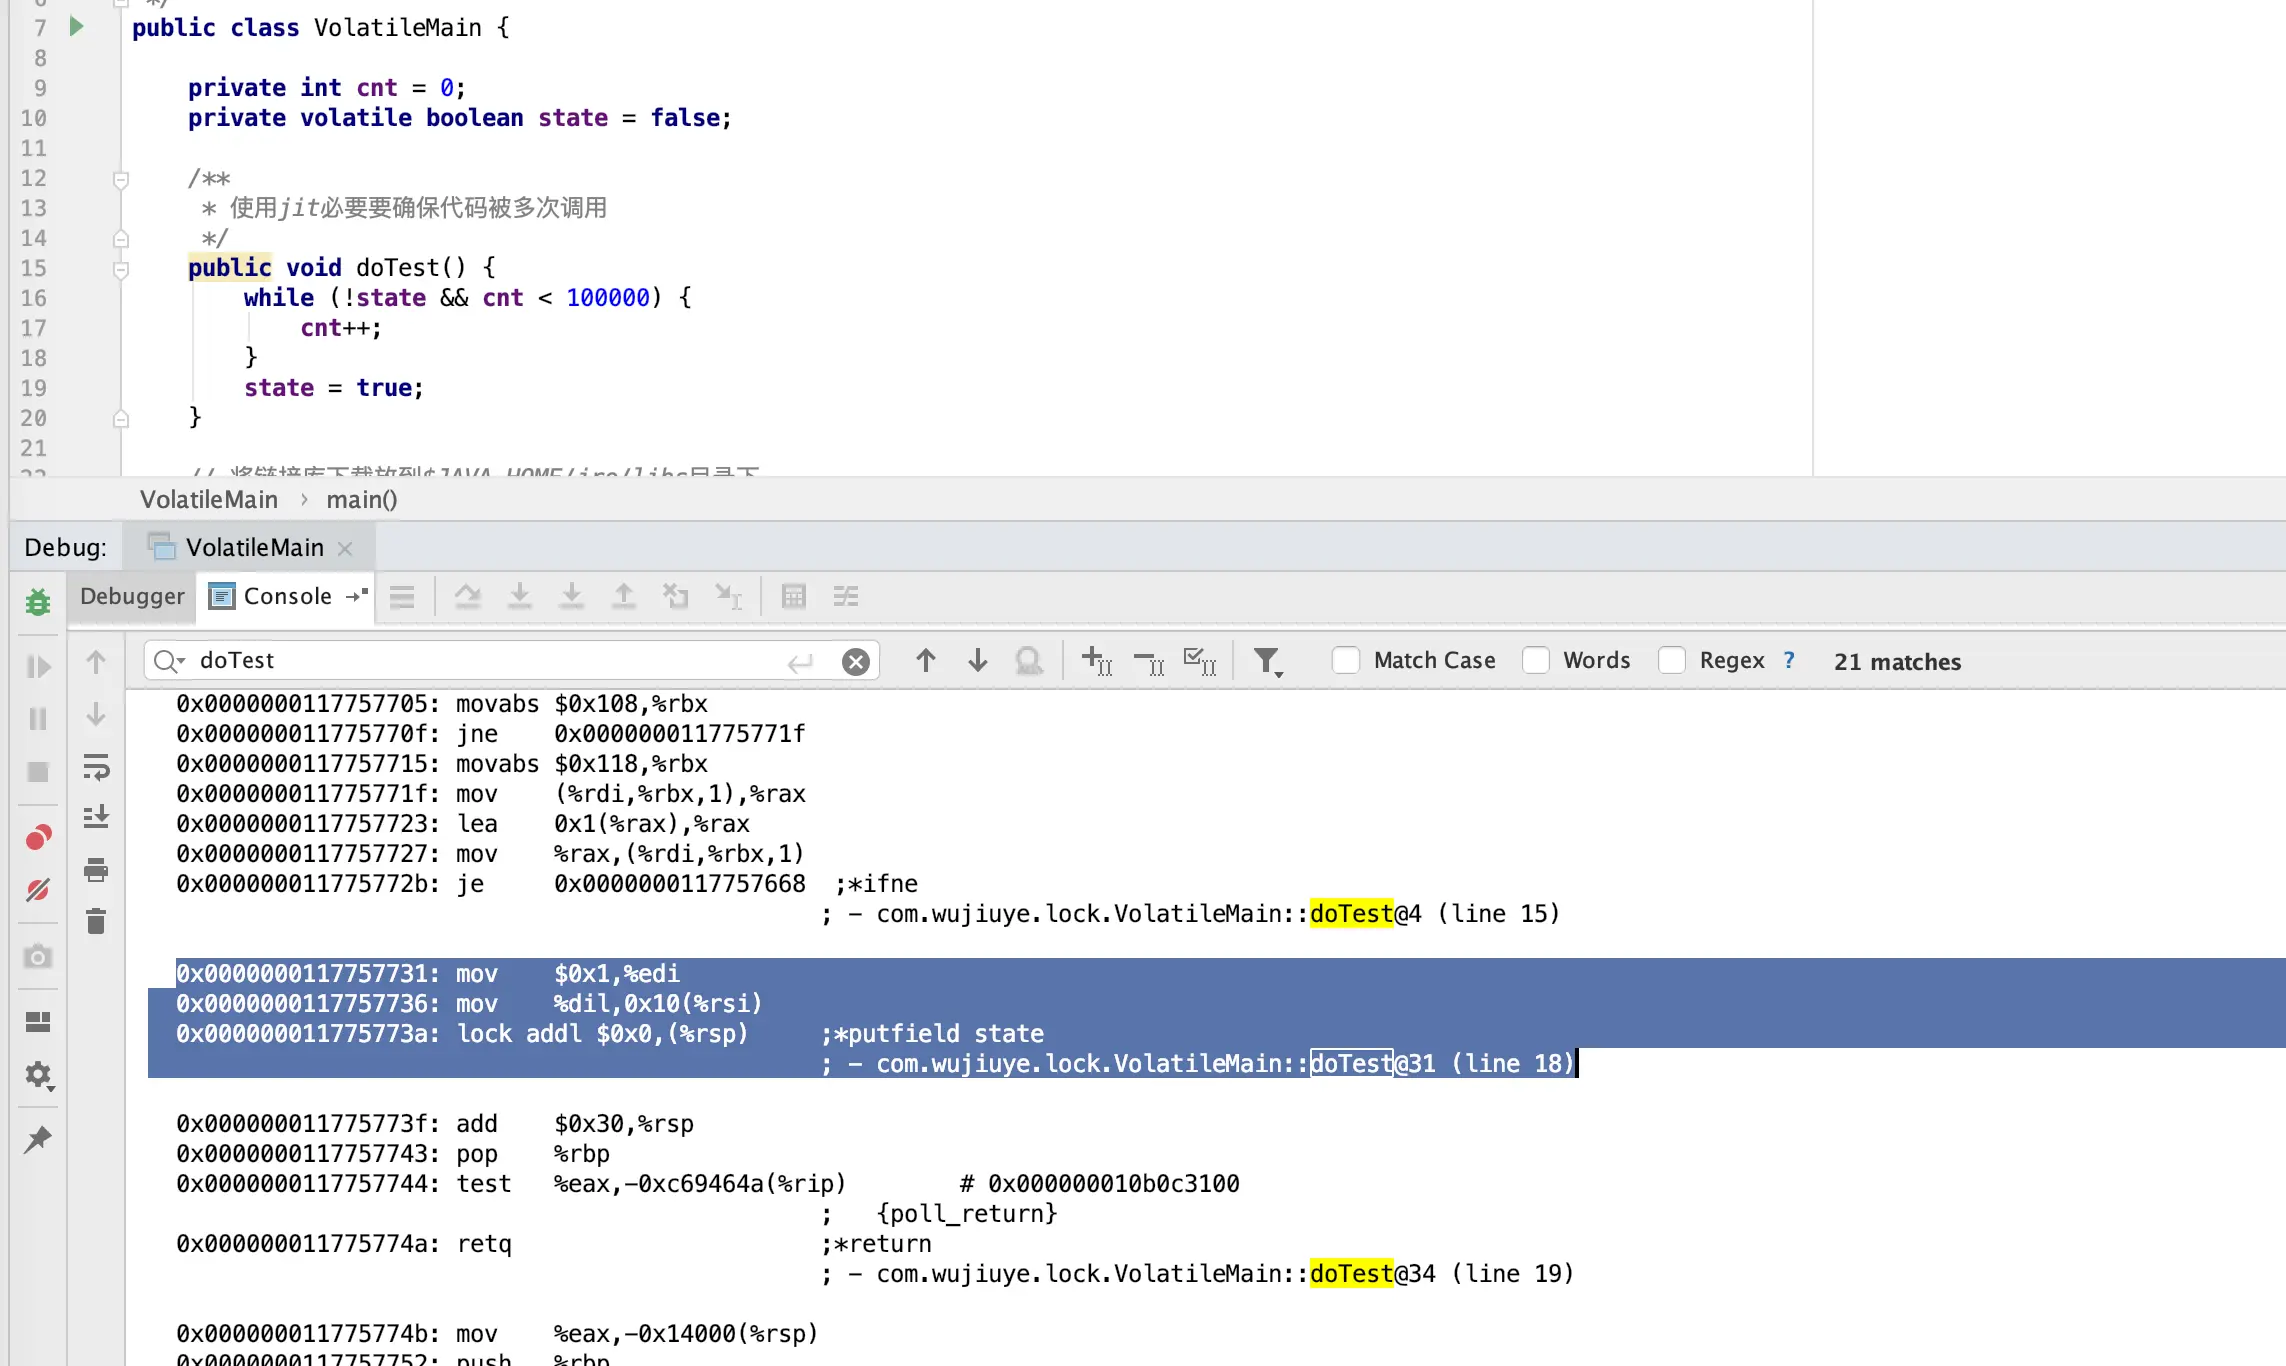Open the search filter dropdown
This screenshot has height=1366, width=2286.
click(x=1268, y=661)
